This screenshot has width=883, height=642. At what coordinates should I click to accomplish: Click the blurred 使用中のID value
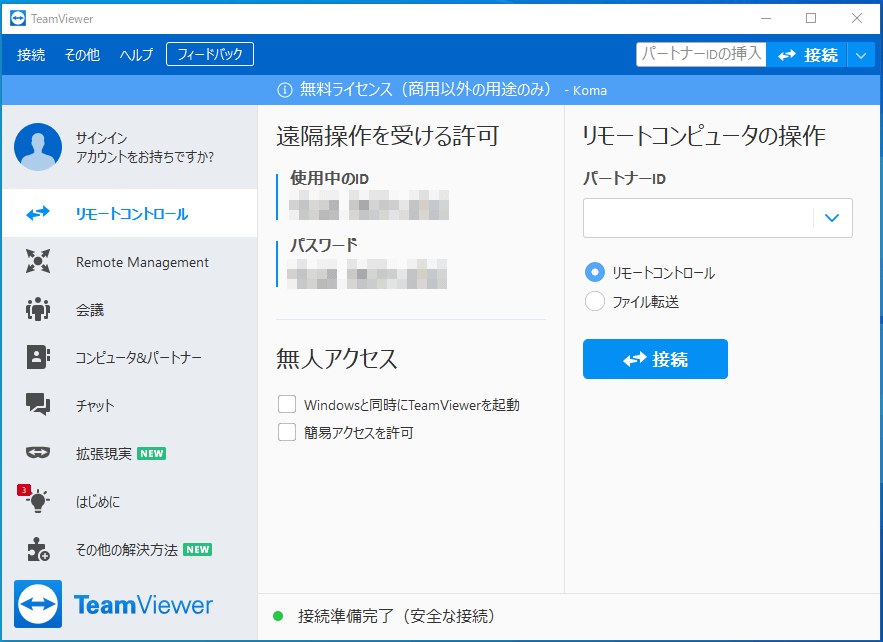(x=369, y=205)
